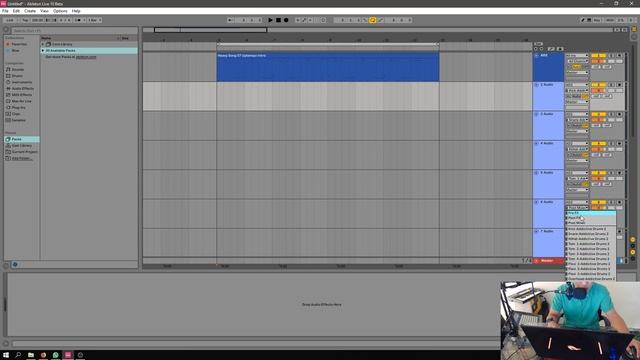640x360 pixels.
Task: Choose Hihat Addictive Drums 2 entry
Action: tap(591, 239)
